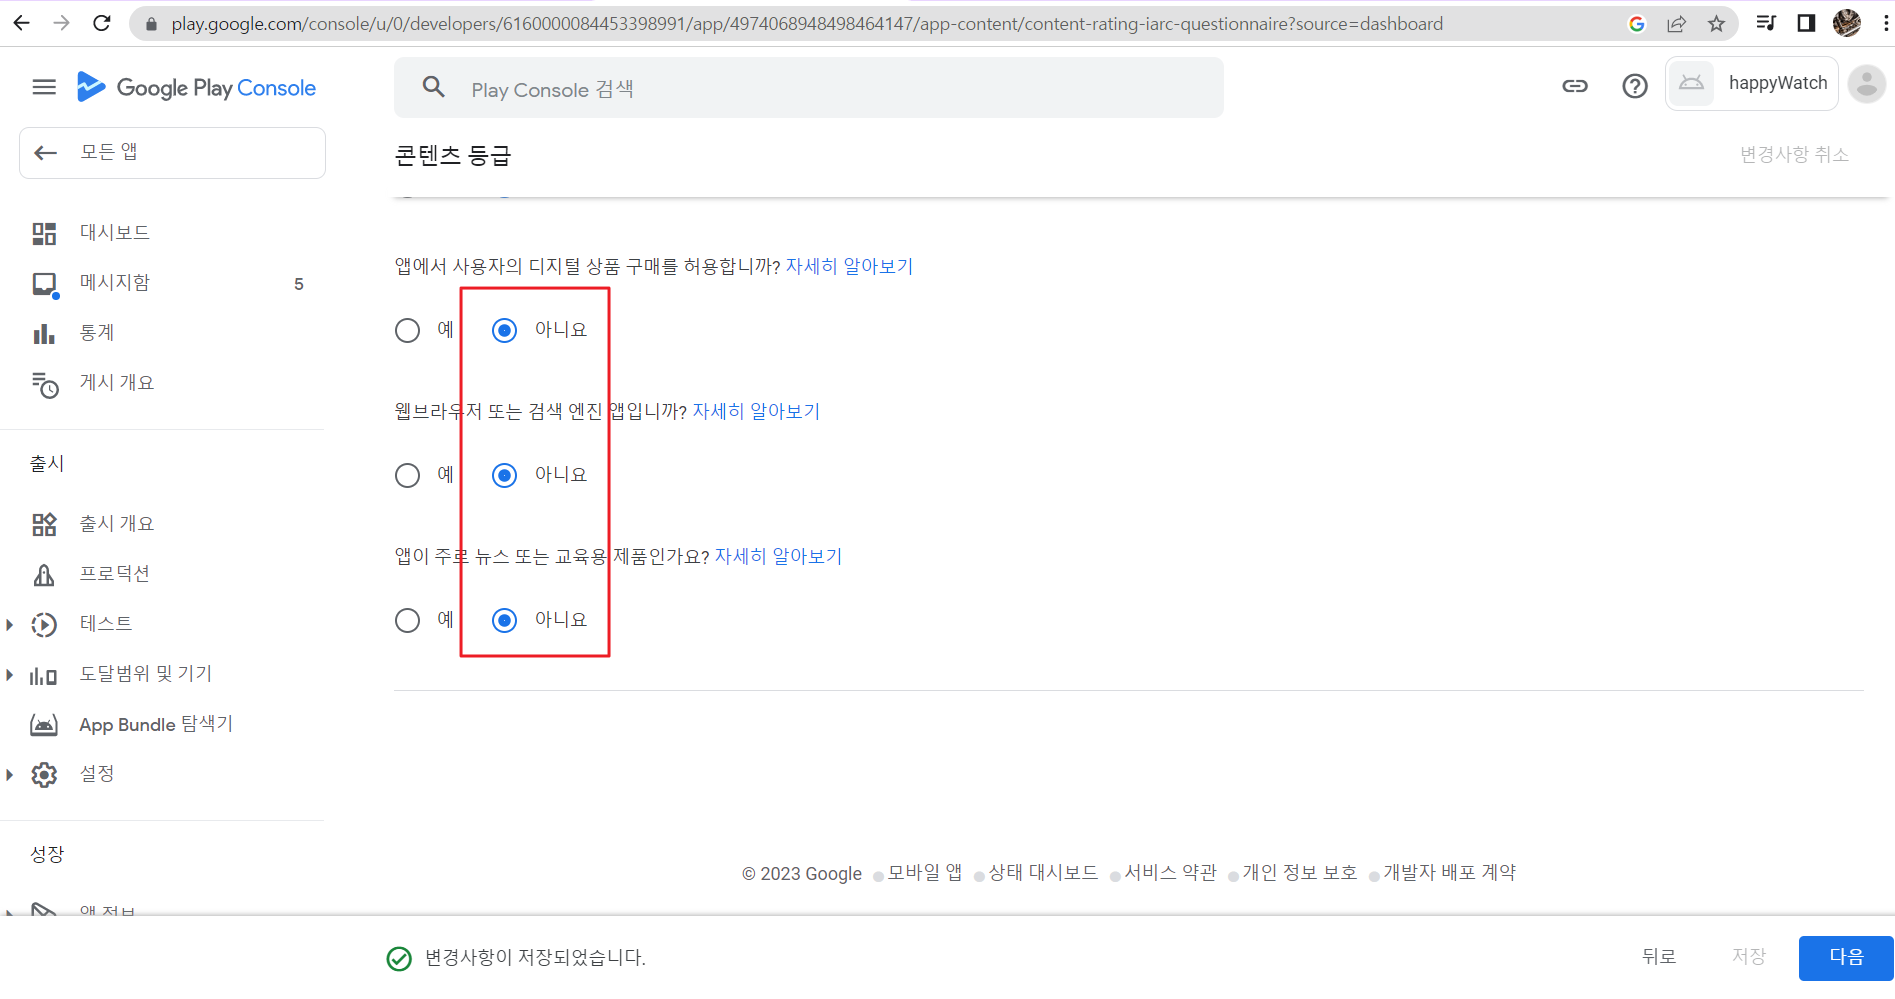Click the search magnifier icon

433,87
